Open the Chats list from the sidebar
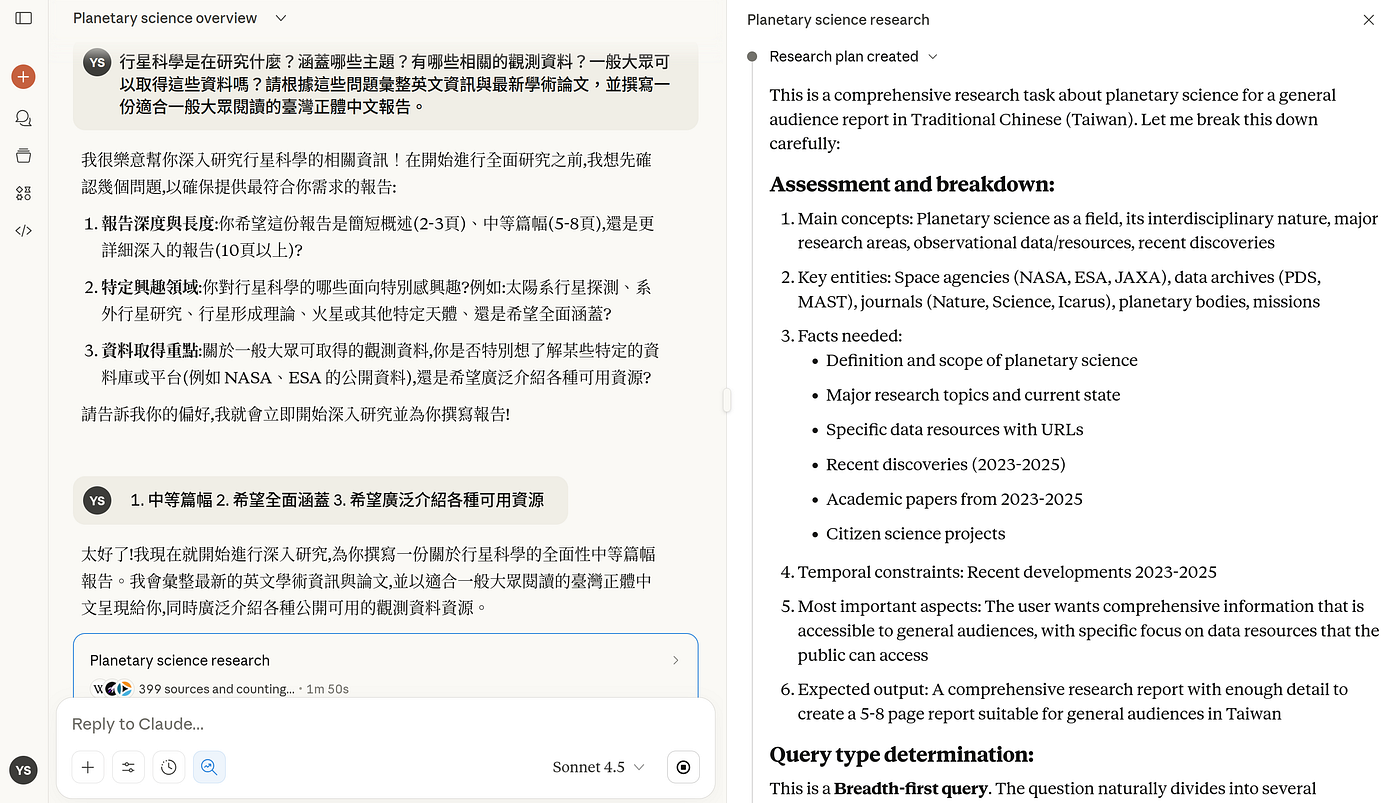 [x=24, y=118]
